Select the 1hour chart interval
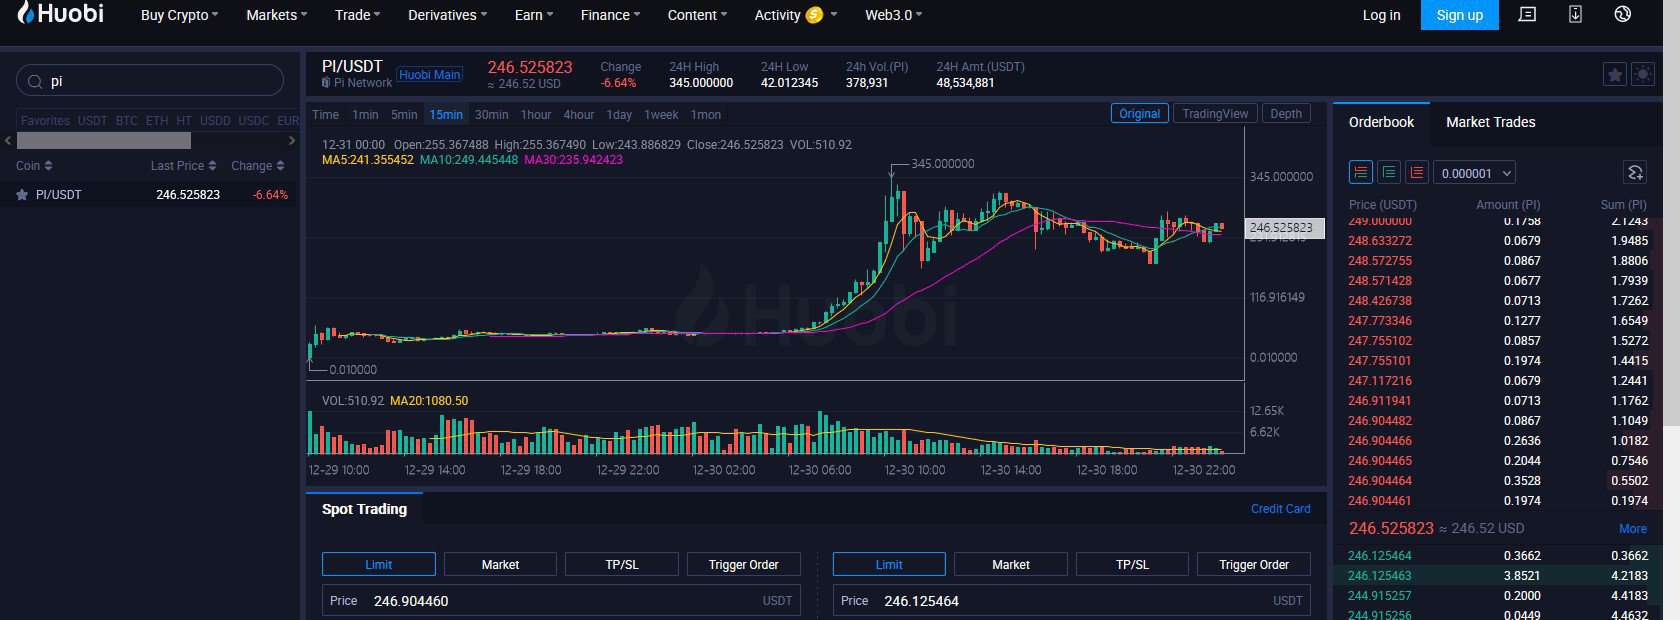The width and height of the screenshot is (1680, 620). coord(536,115)
